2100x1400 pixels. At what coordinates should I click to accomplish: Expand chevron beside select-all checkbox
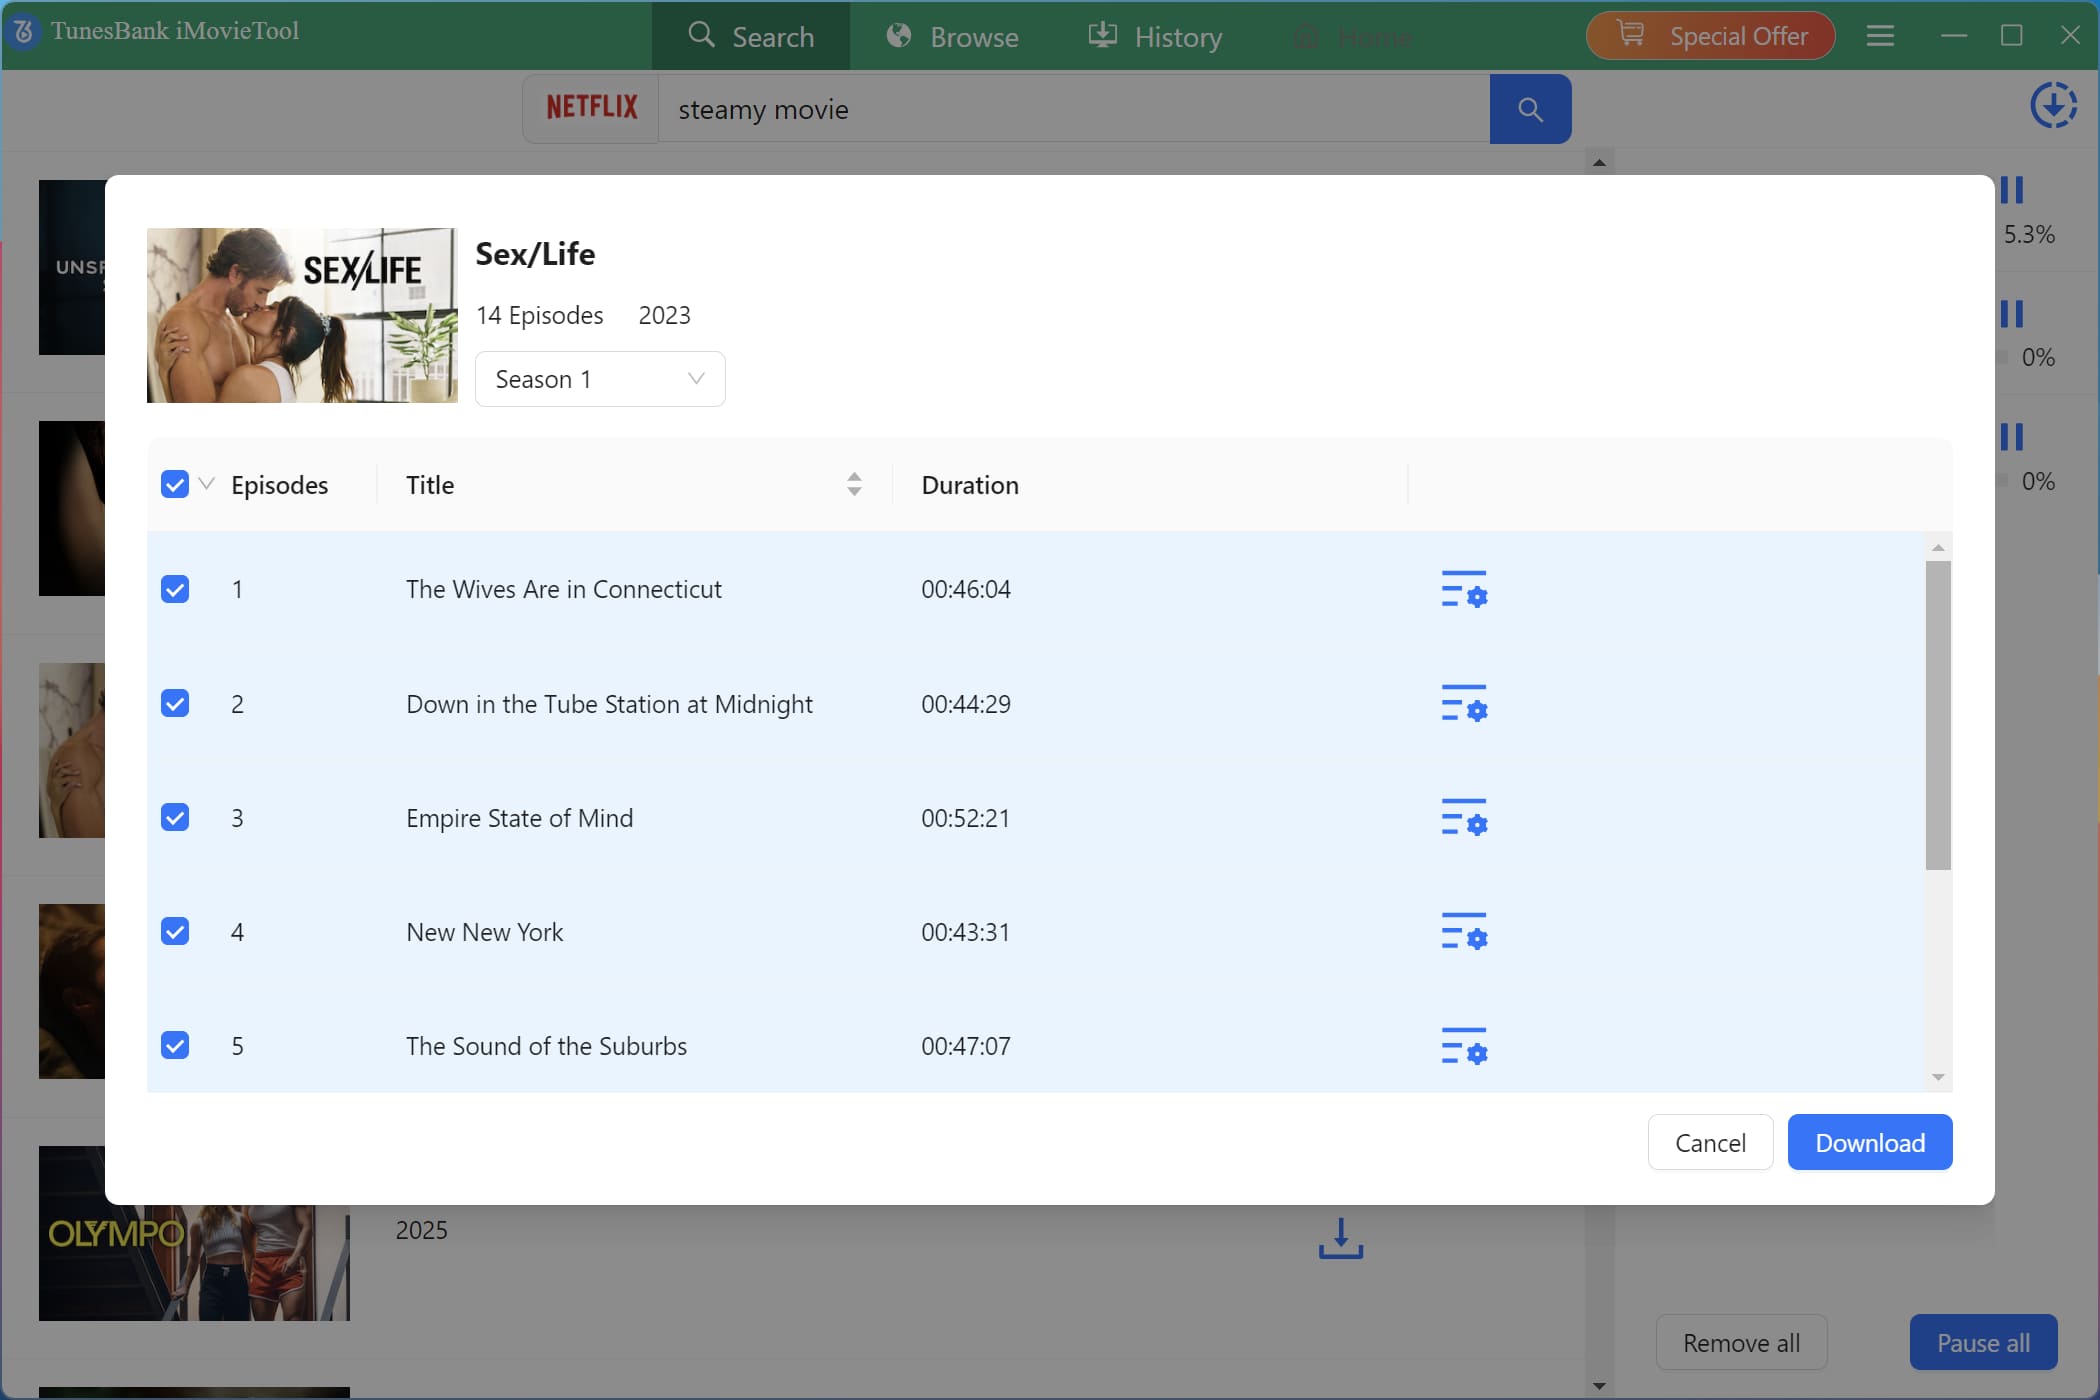tap(207, 484)
